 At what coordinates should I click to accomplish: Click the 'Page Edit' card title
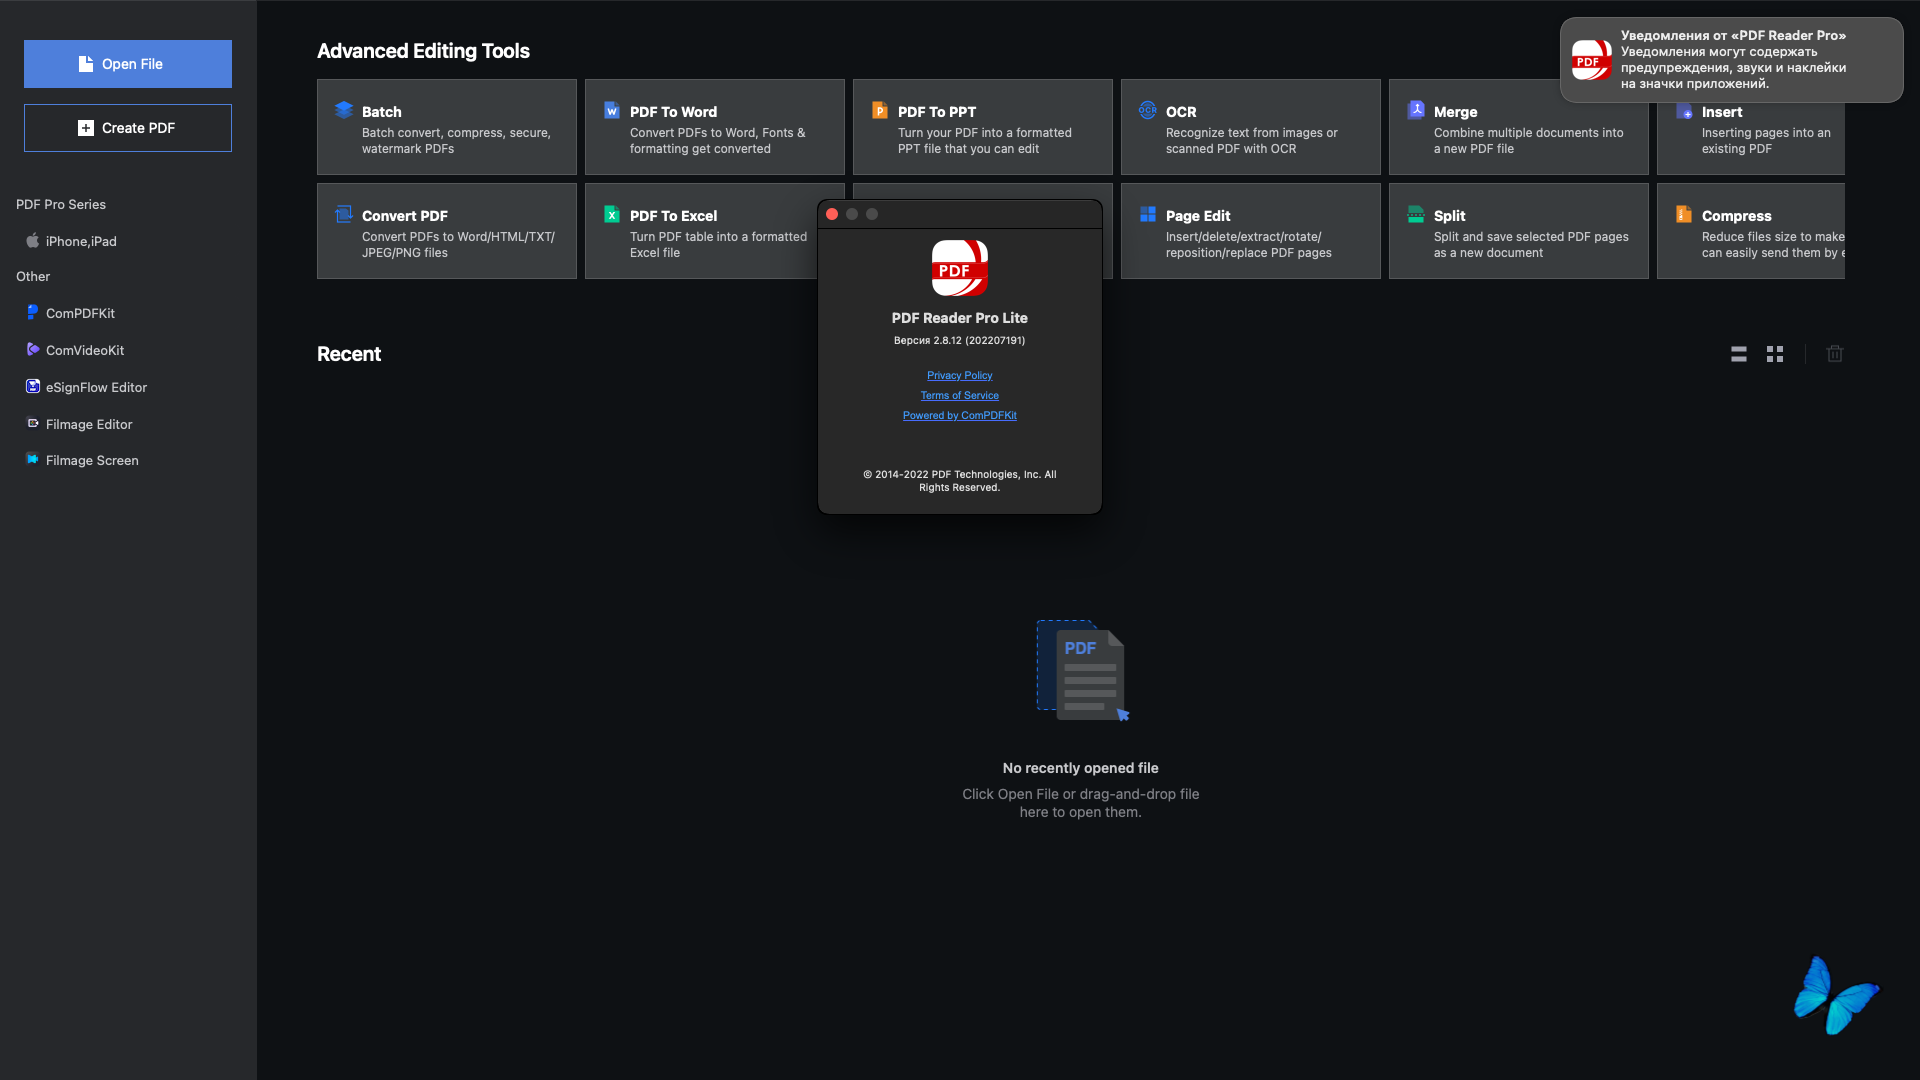[1198, 216]
